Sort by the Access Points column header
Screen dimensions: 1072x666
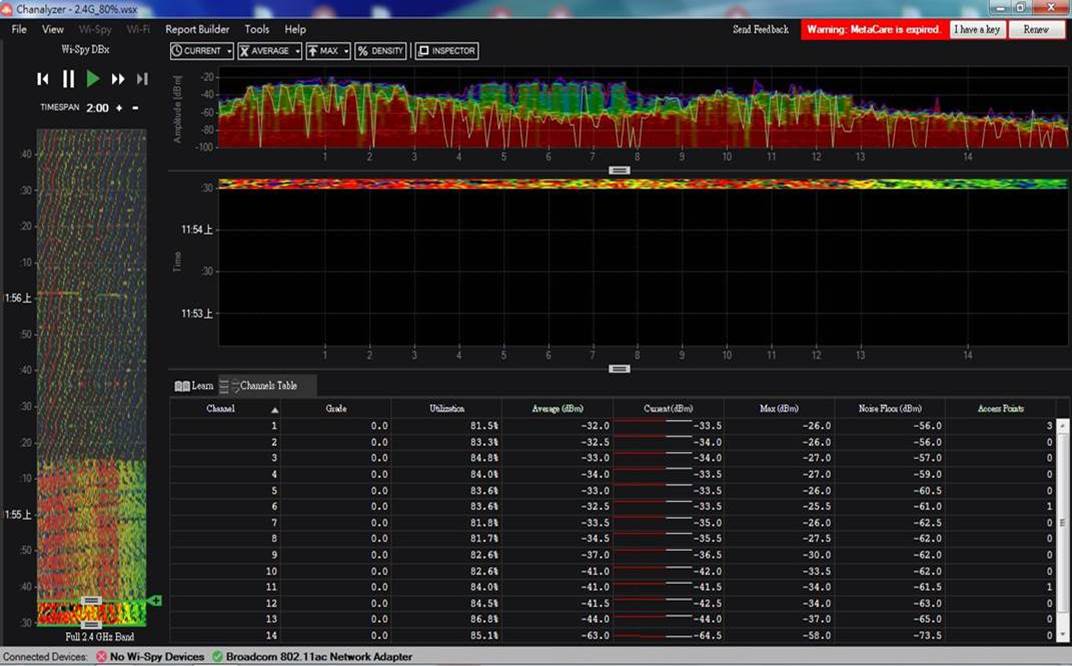pyautogui.click(x=1000, y=409)
